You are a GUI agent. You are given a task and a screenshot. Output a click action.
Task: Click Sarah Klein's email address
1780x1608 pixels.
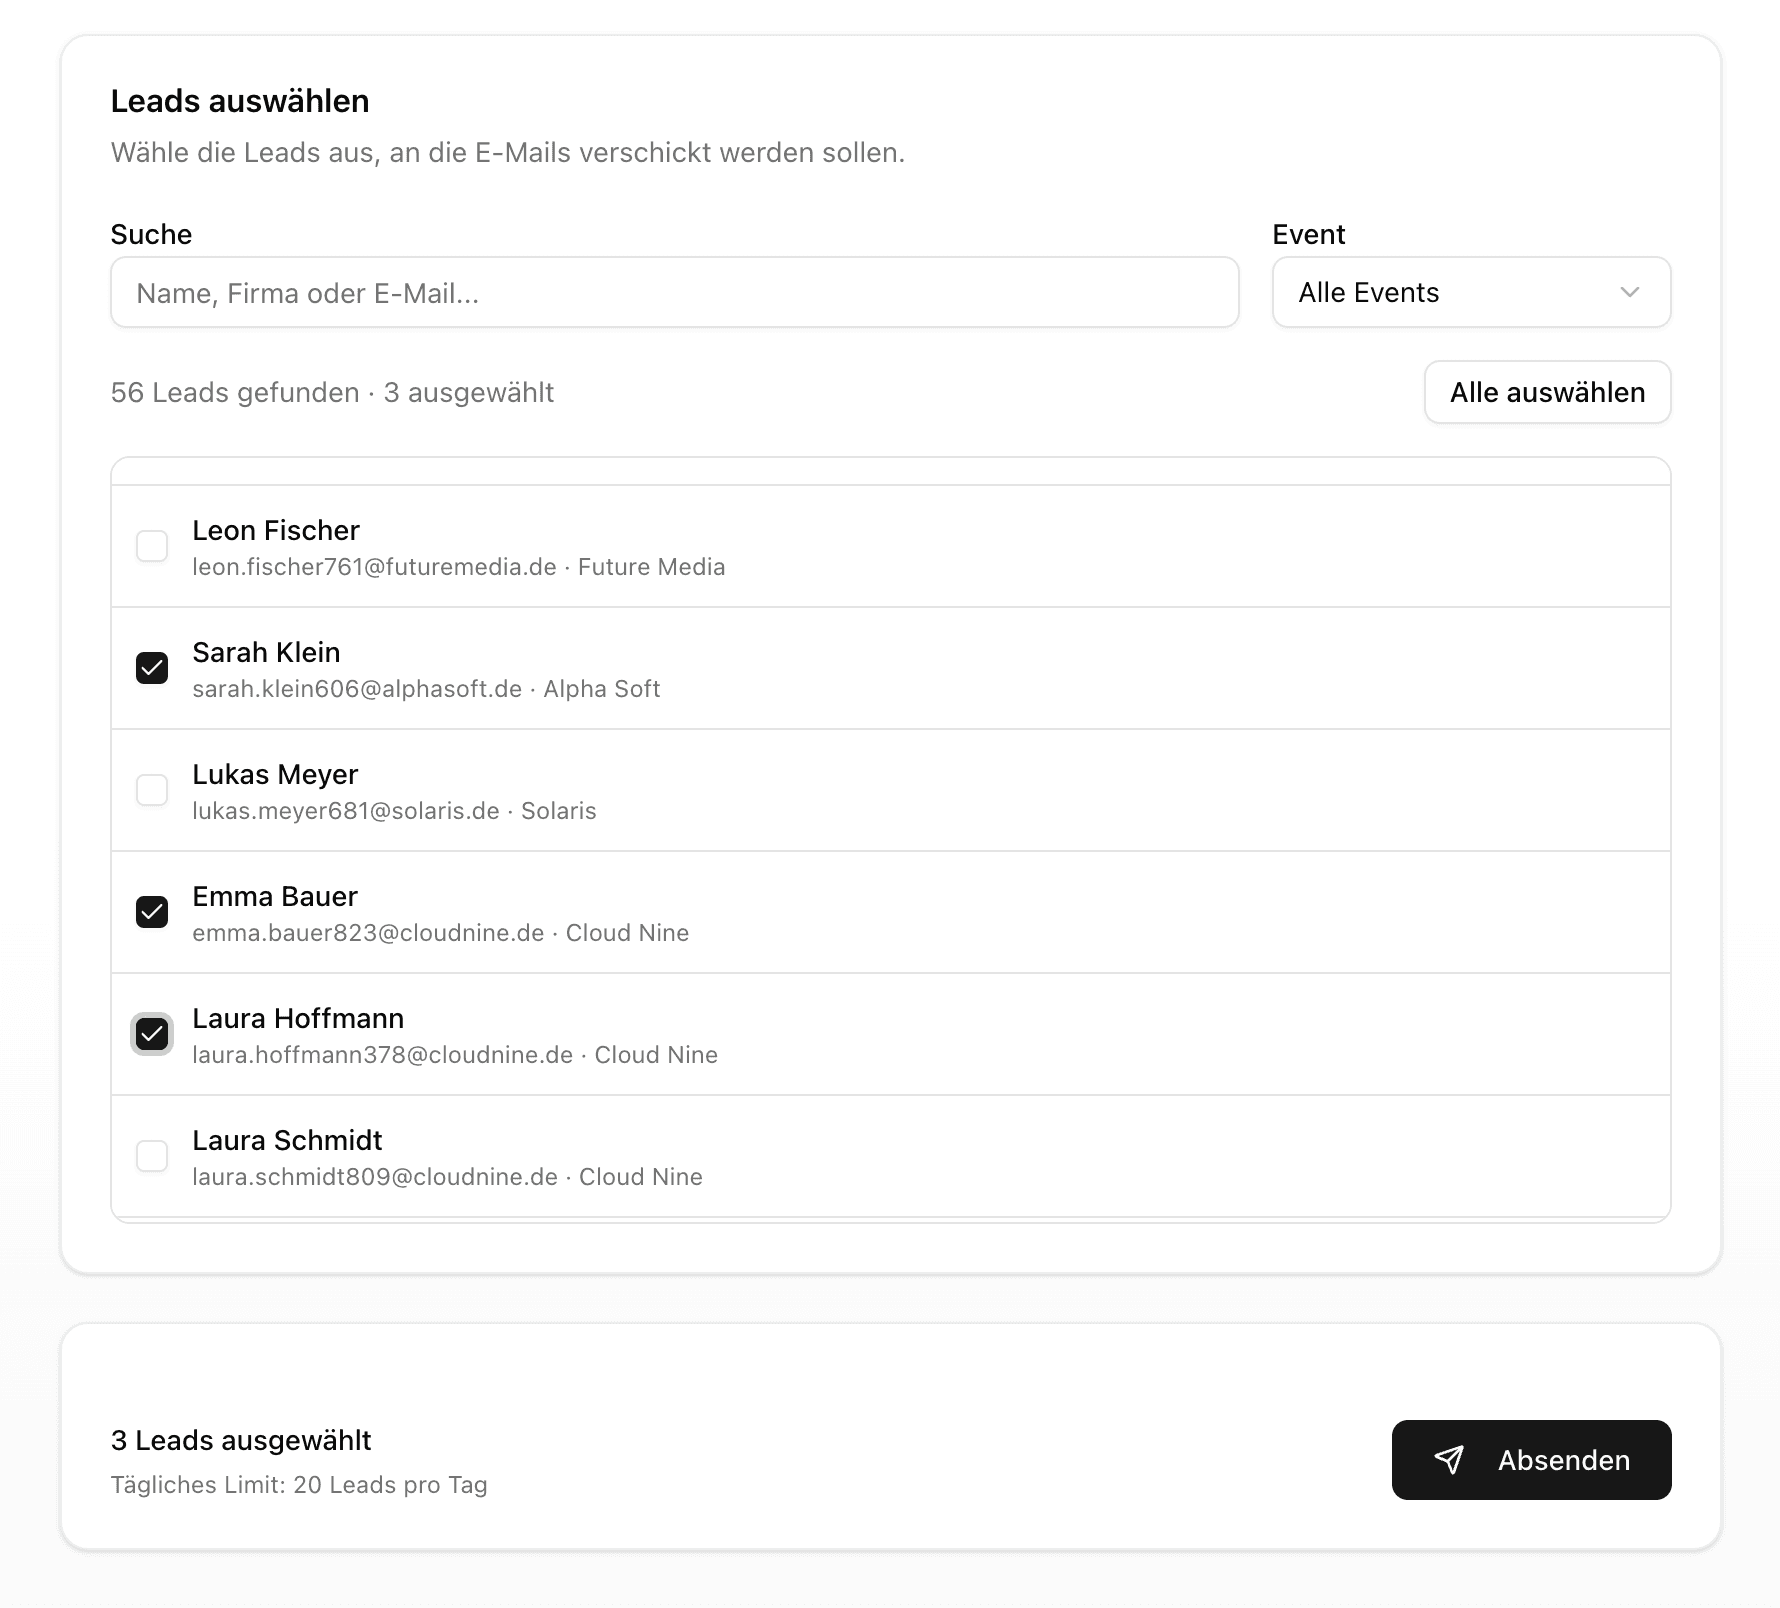355,688
